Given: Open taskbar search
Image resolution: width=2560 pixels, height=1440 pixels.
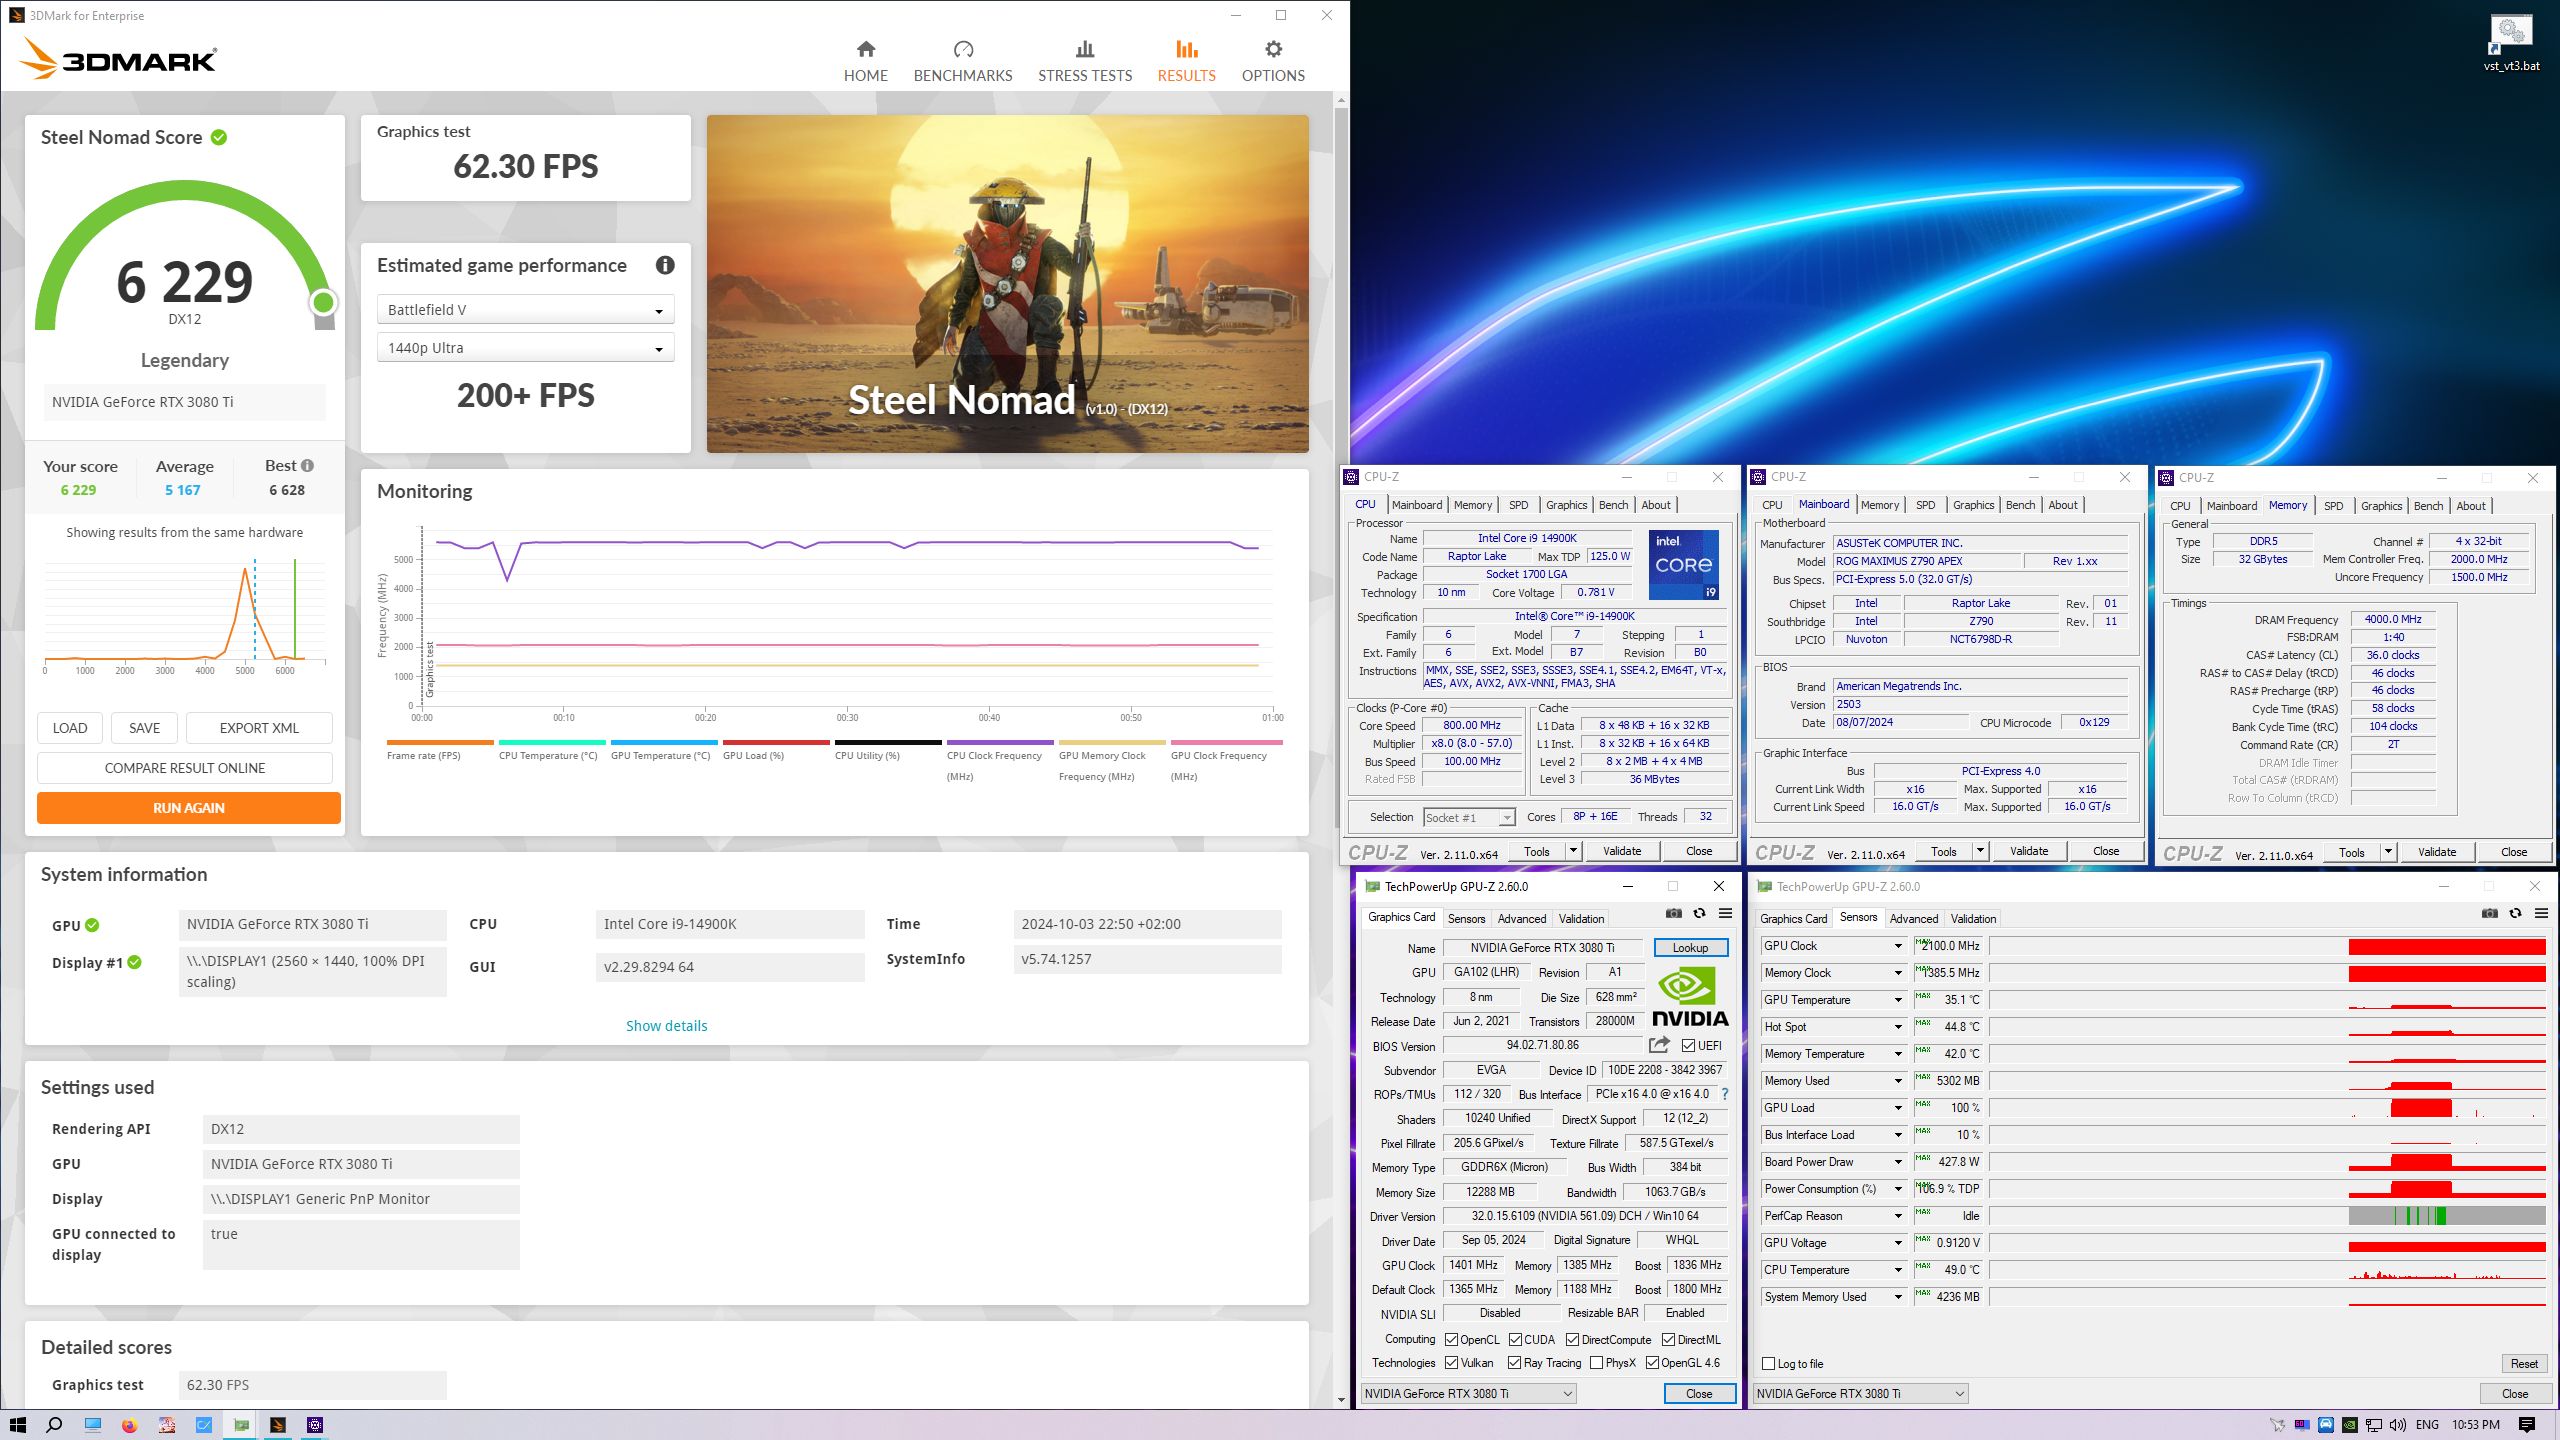Looking at the screenshot, I should tap(54, 1425).
